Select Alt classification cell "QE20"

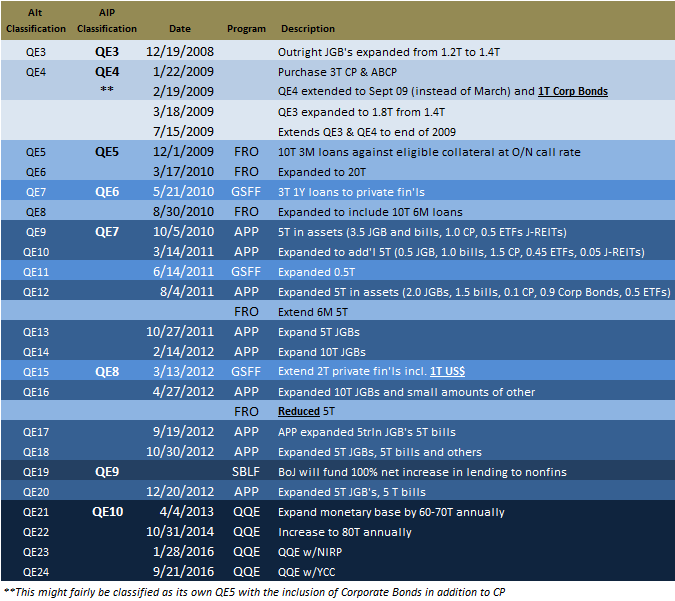[36, 492]
